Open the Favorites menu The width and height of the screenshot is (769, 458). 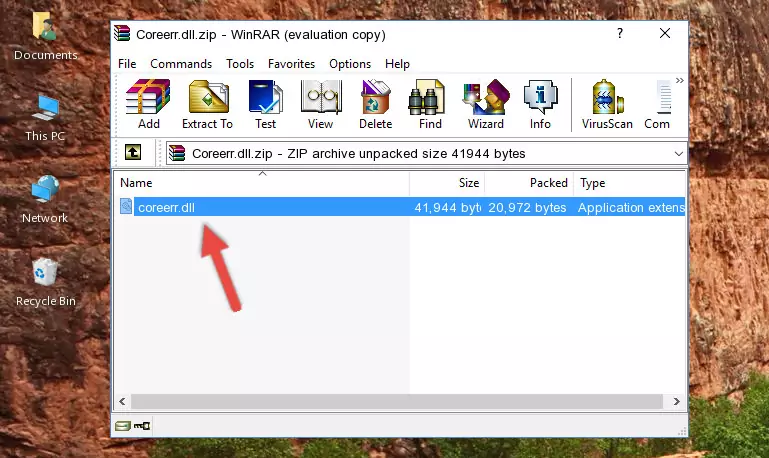tap(291, 64)
